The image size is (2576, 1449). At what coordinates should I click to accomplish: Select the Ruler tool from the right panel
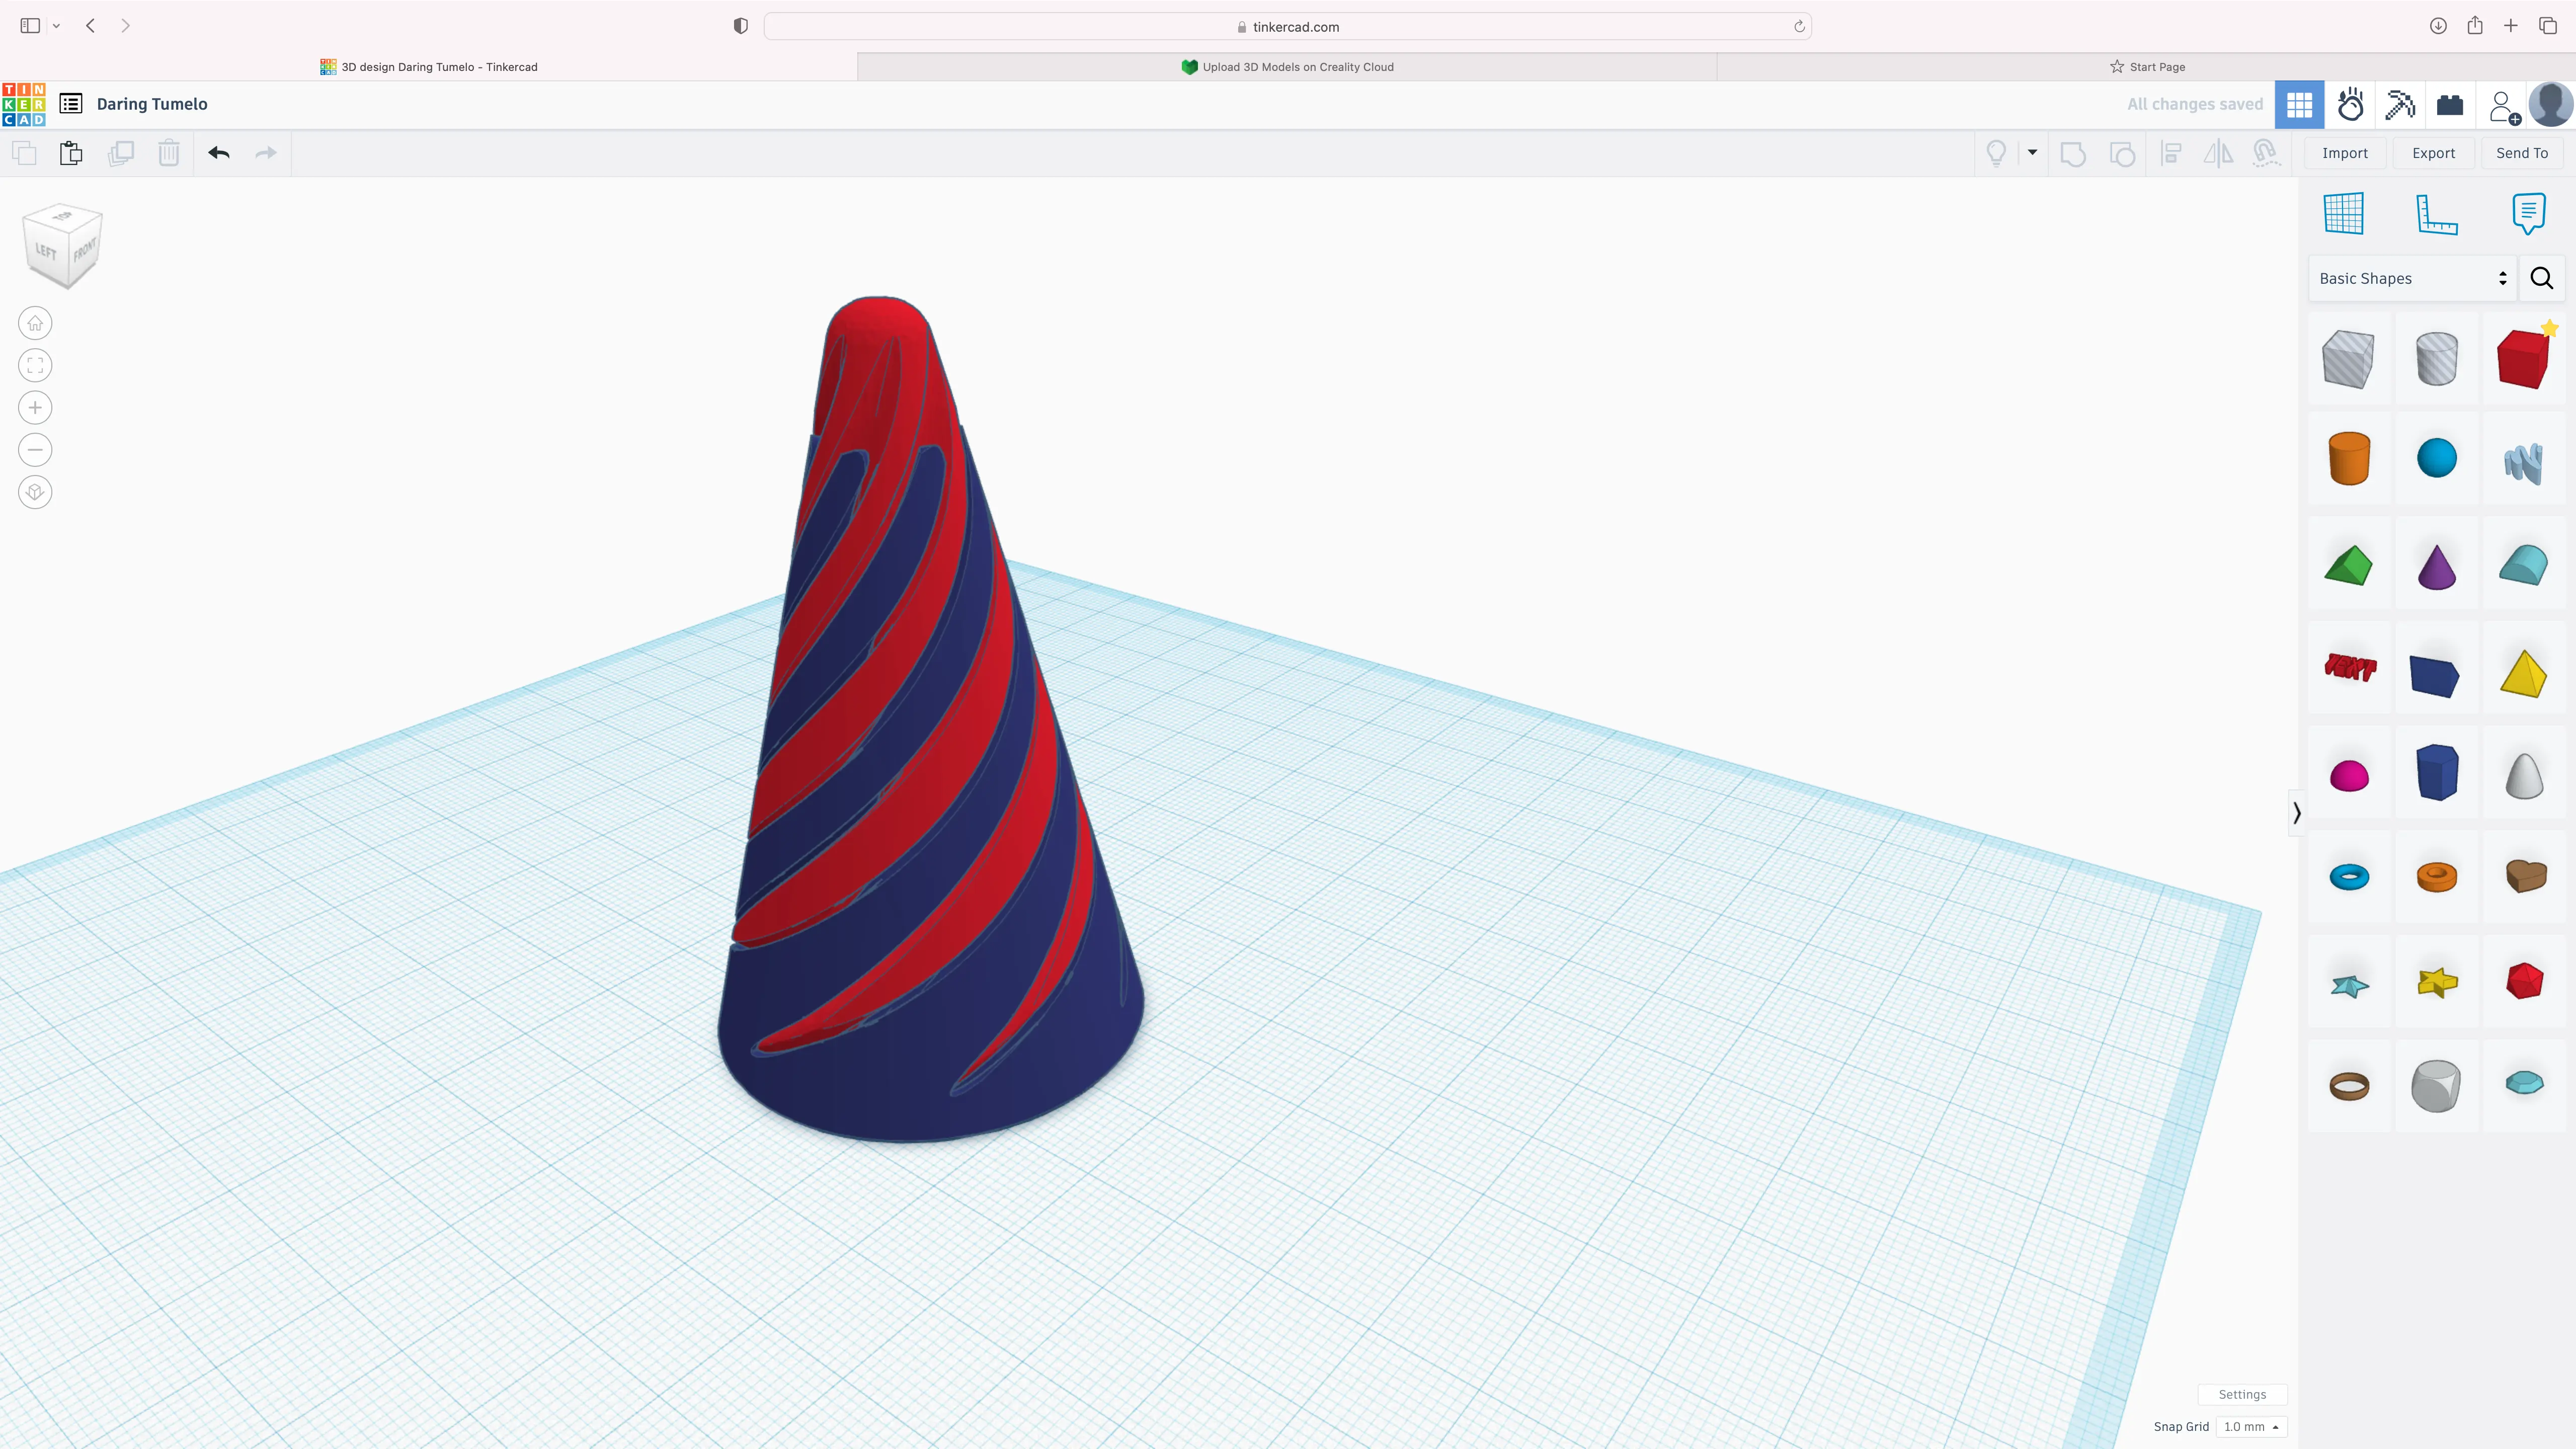2436,213
